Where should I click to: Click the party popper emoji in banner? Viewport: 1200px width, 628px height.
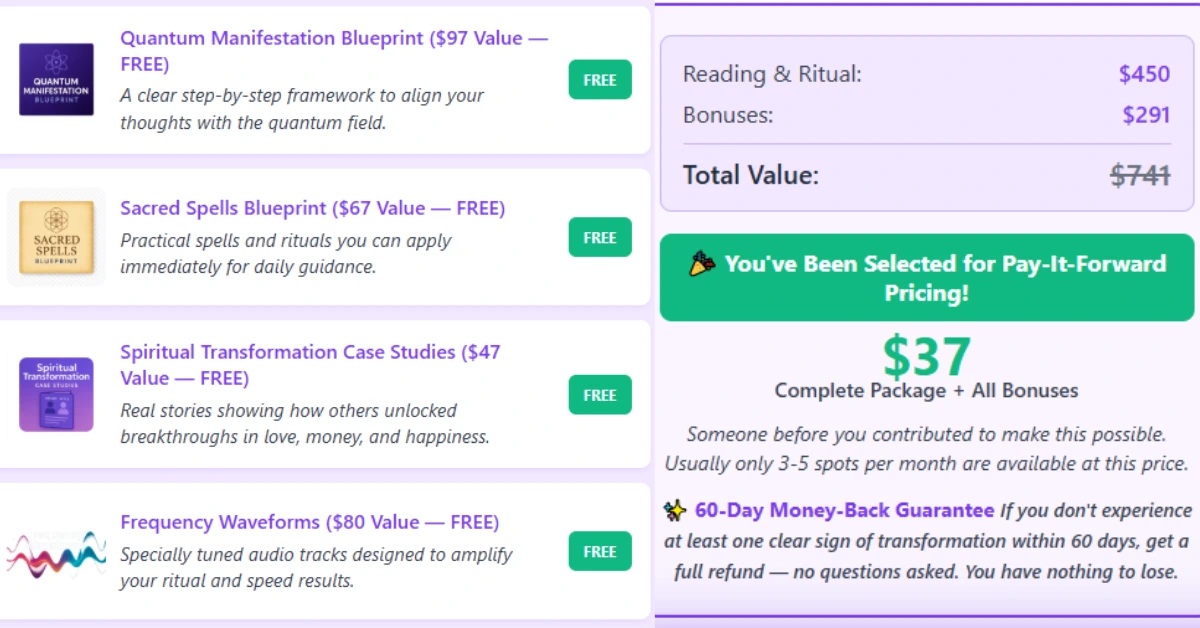(701, 265)
